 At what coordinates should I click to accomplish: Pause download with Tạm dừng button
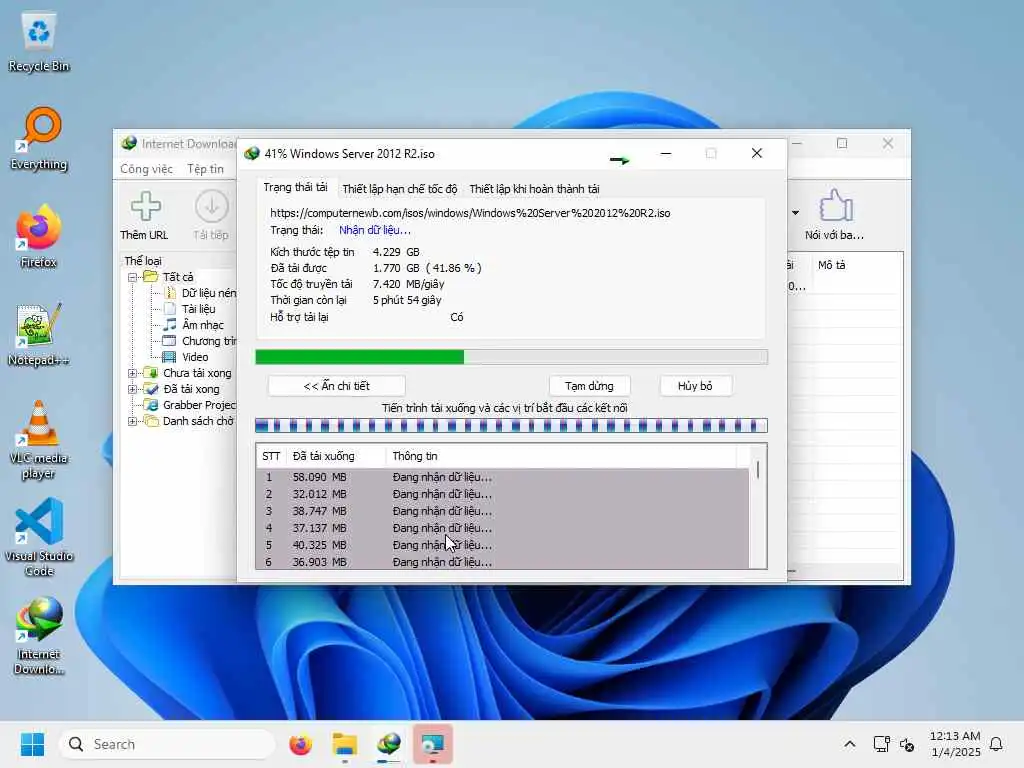(x=589, y=386)
